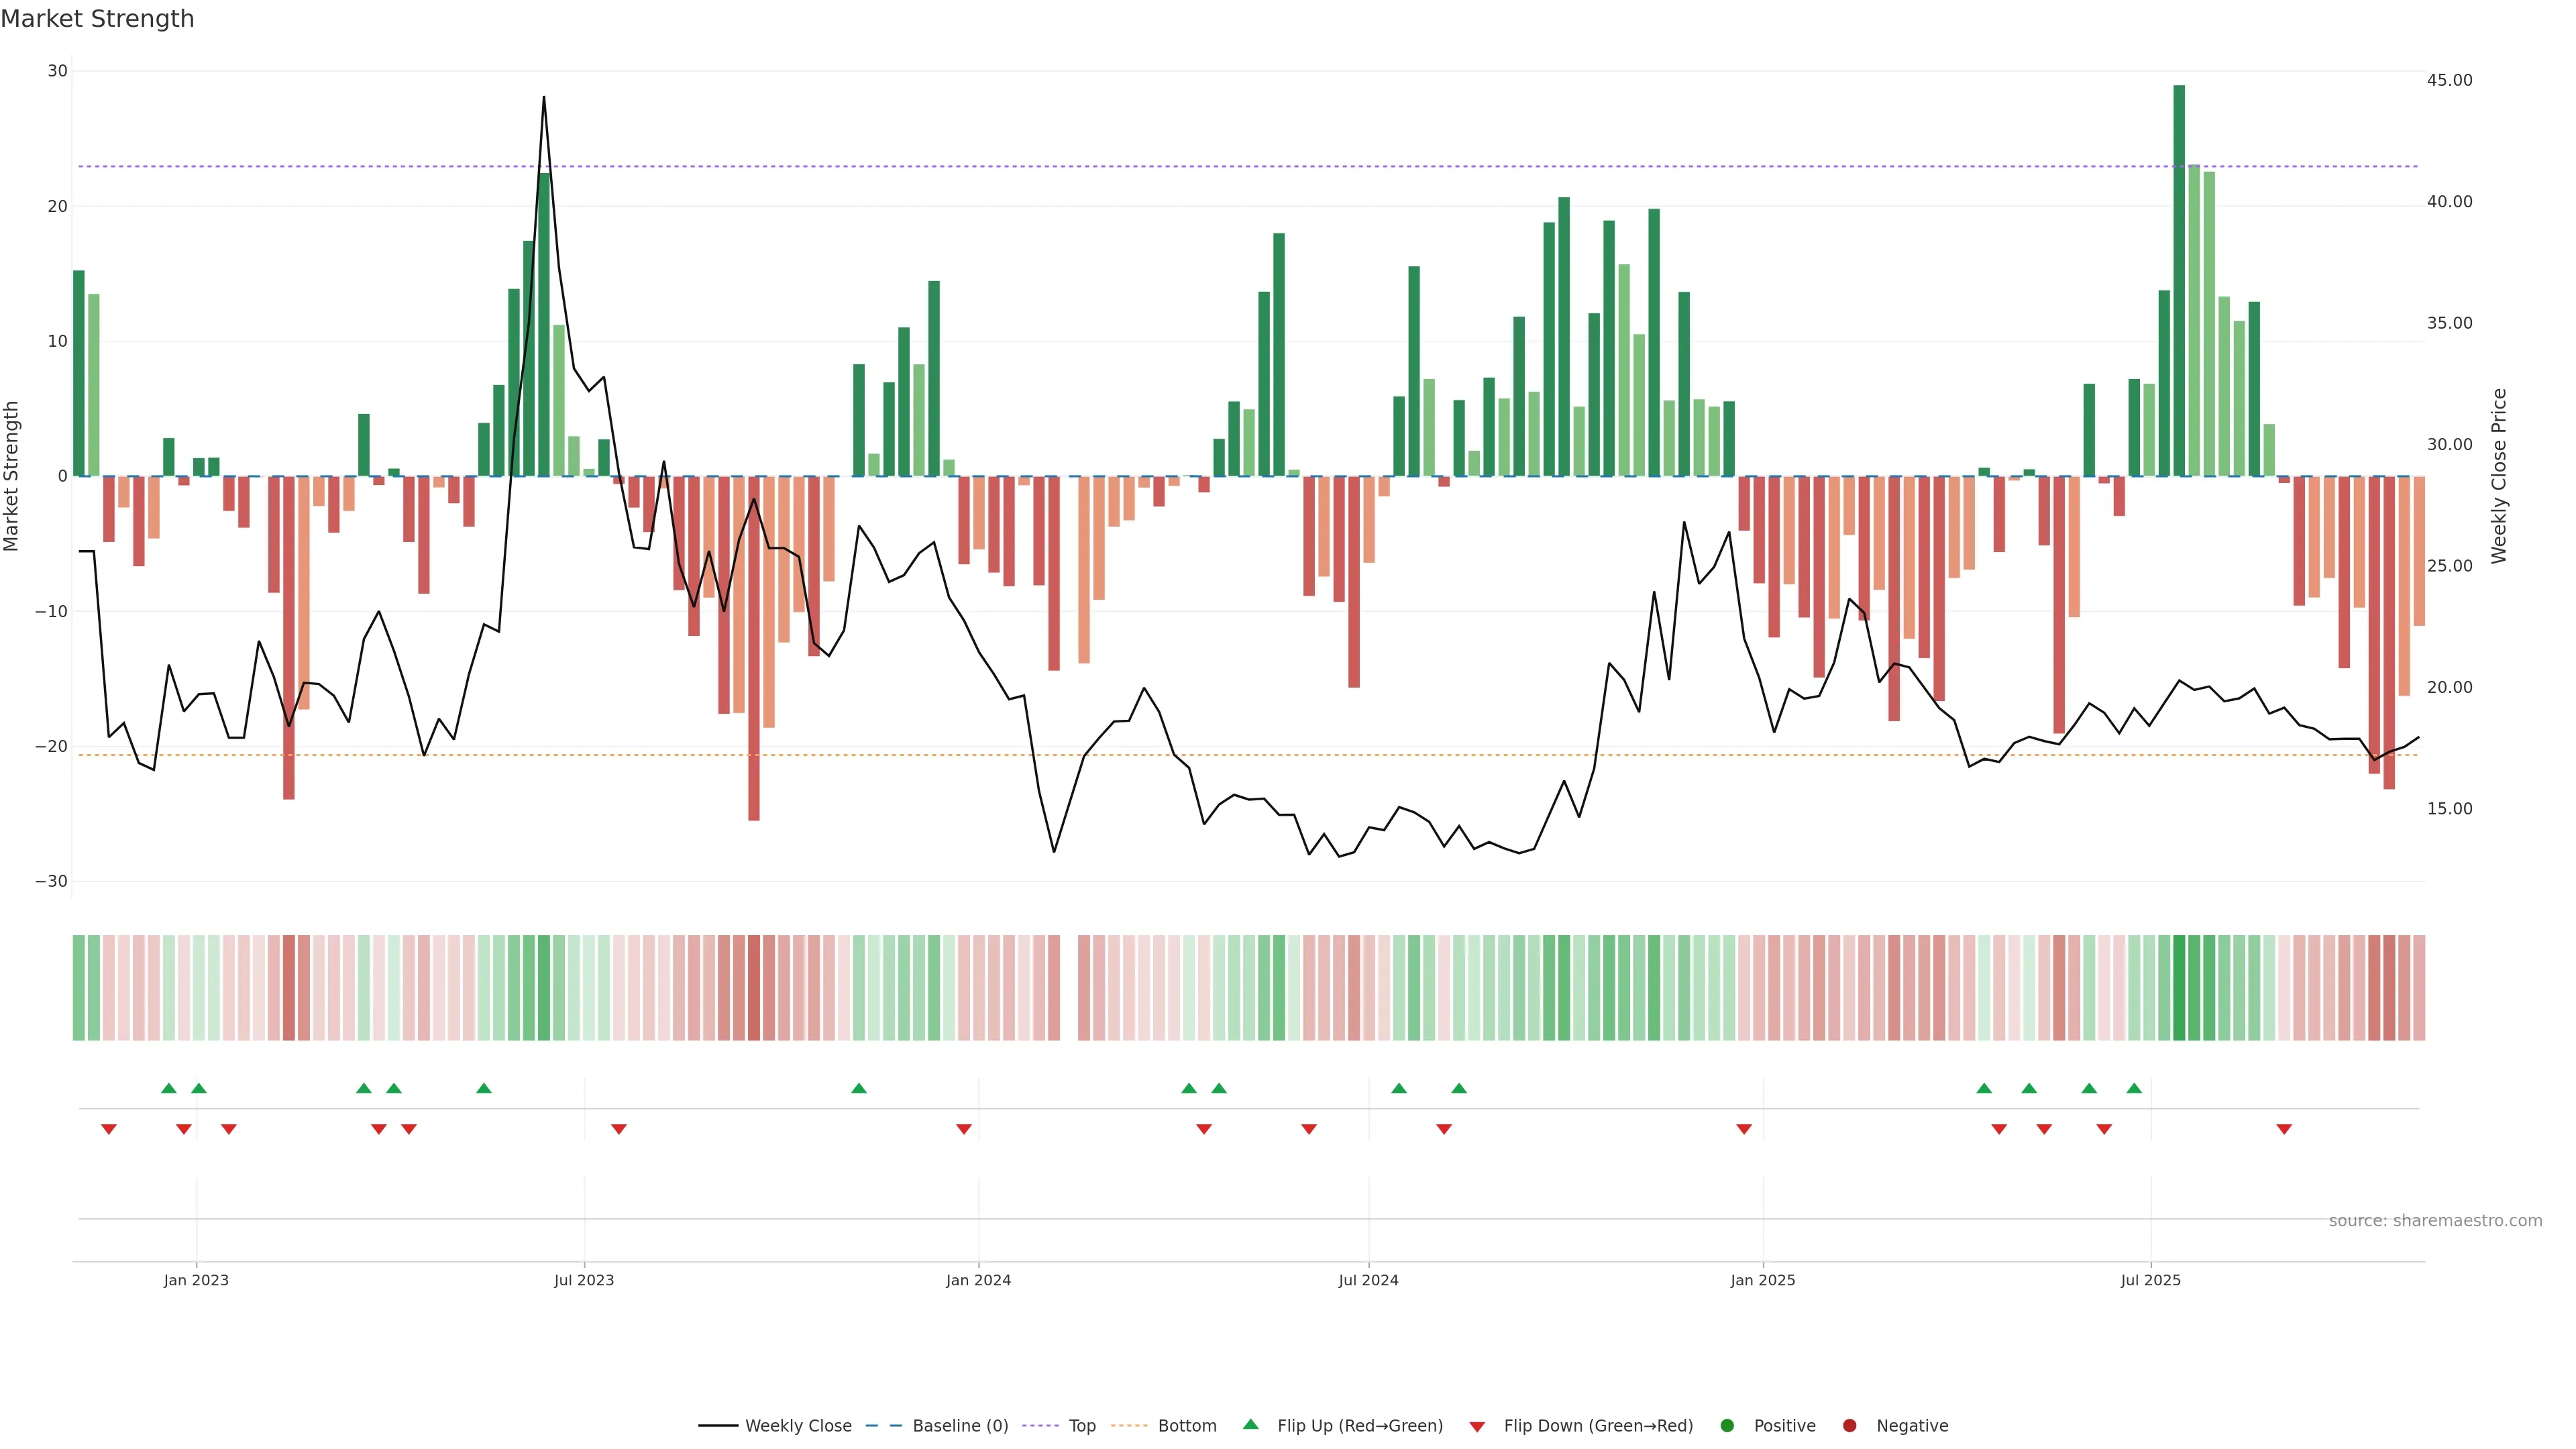This screenshot has height=1449, width=2576.
Task: Click the last red flip-down triangle marker
Action: (x=2284, y=1129)
